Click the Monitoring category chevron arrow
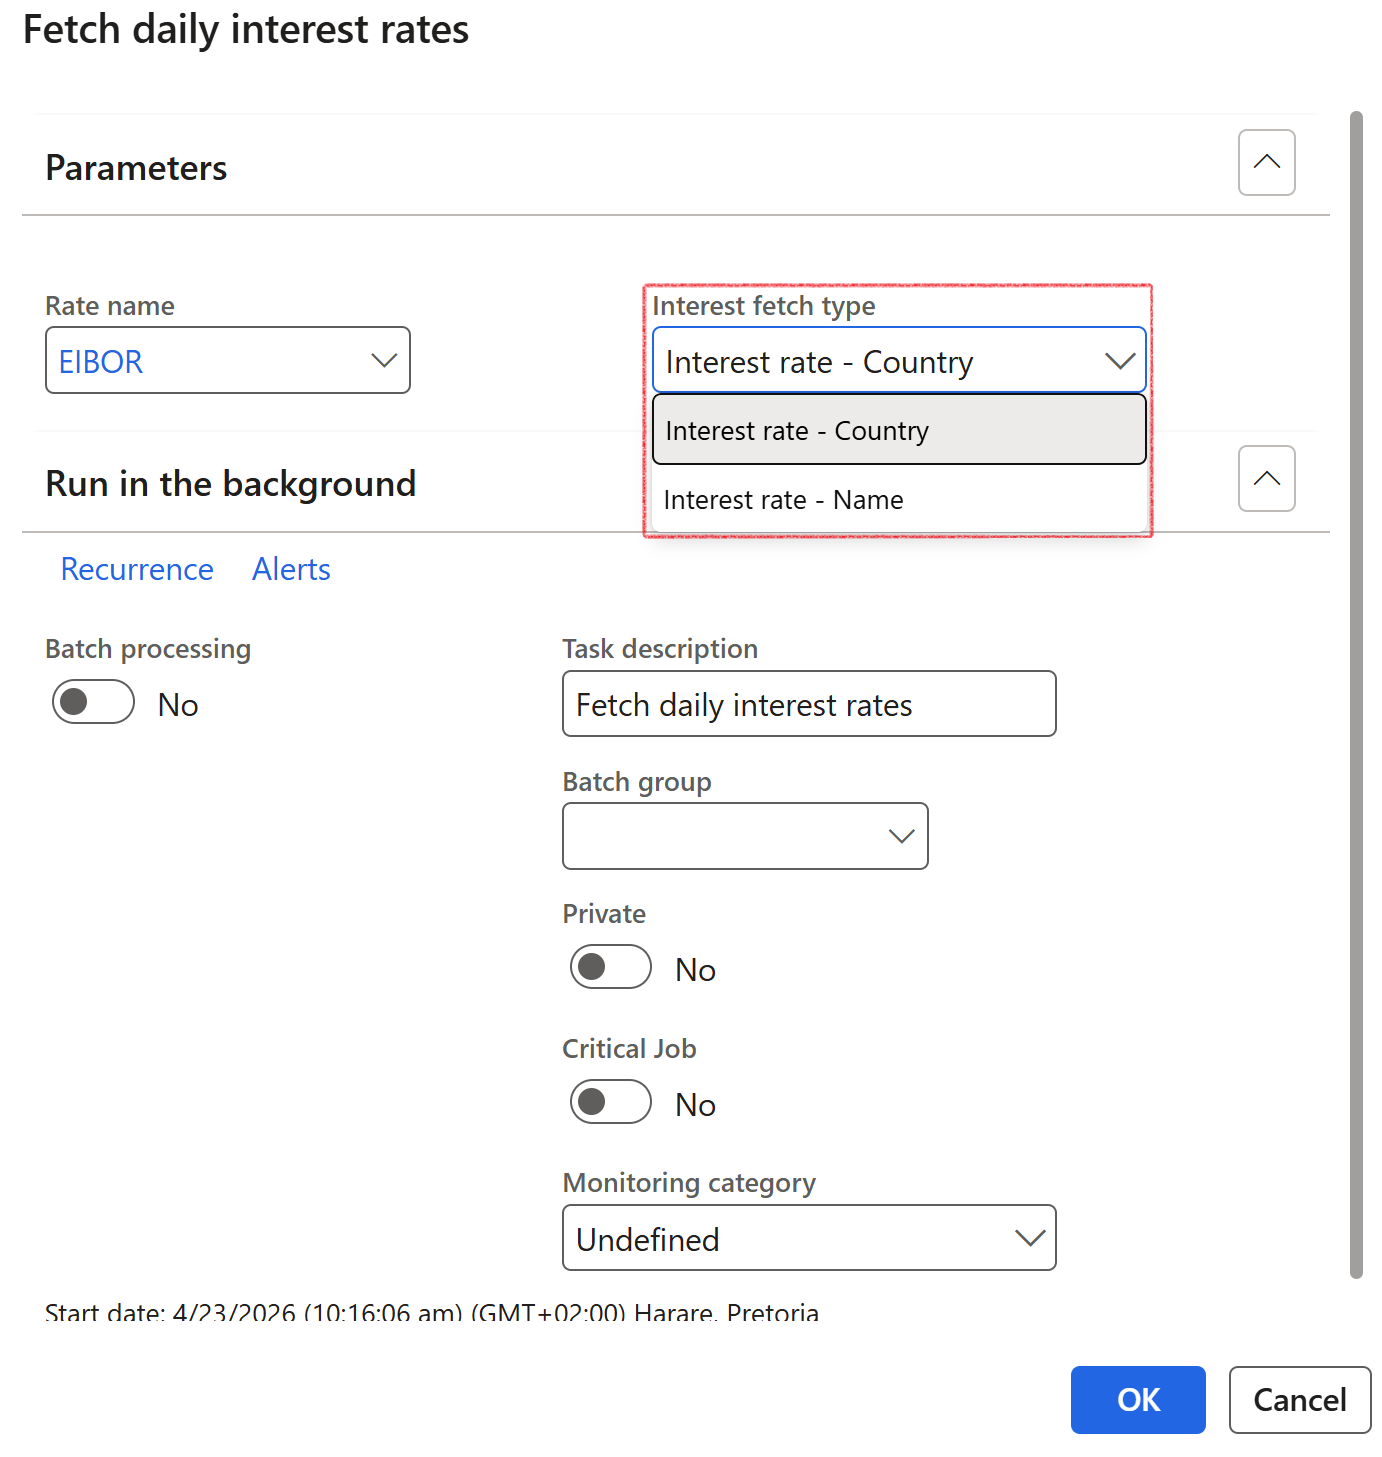 [1029, 1238]
